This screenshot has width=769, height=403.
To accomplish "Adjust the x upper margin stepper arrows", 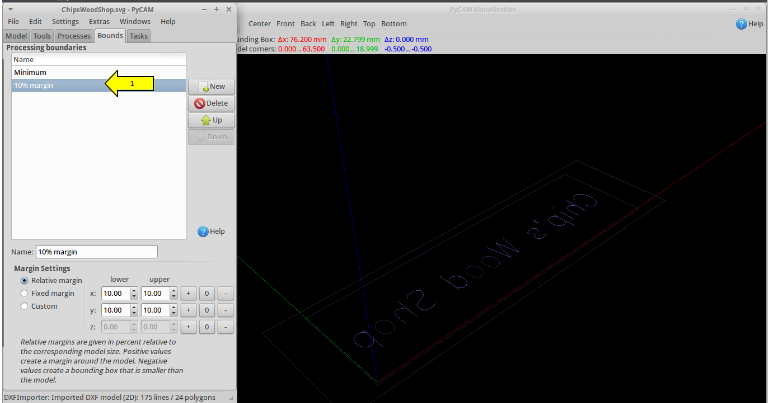I will click(174, 294).
